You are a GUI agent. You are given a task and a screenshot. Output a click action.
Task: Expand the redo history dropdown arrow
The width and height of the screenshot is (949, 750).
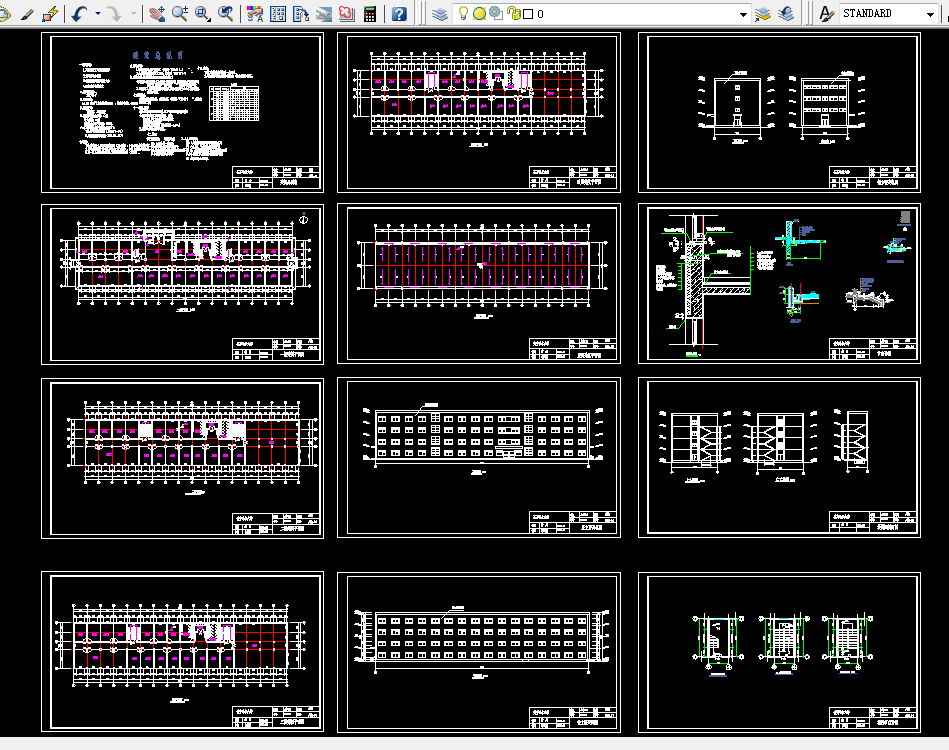click(133, 13)
